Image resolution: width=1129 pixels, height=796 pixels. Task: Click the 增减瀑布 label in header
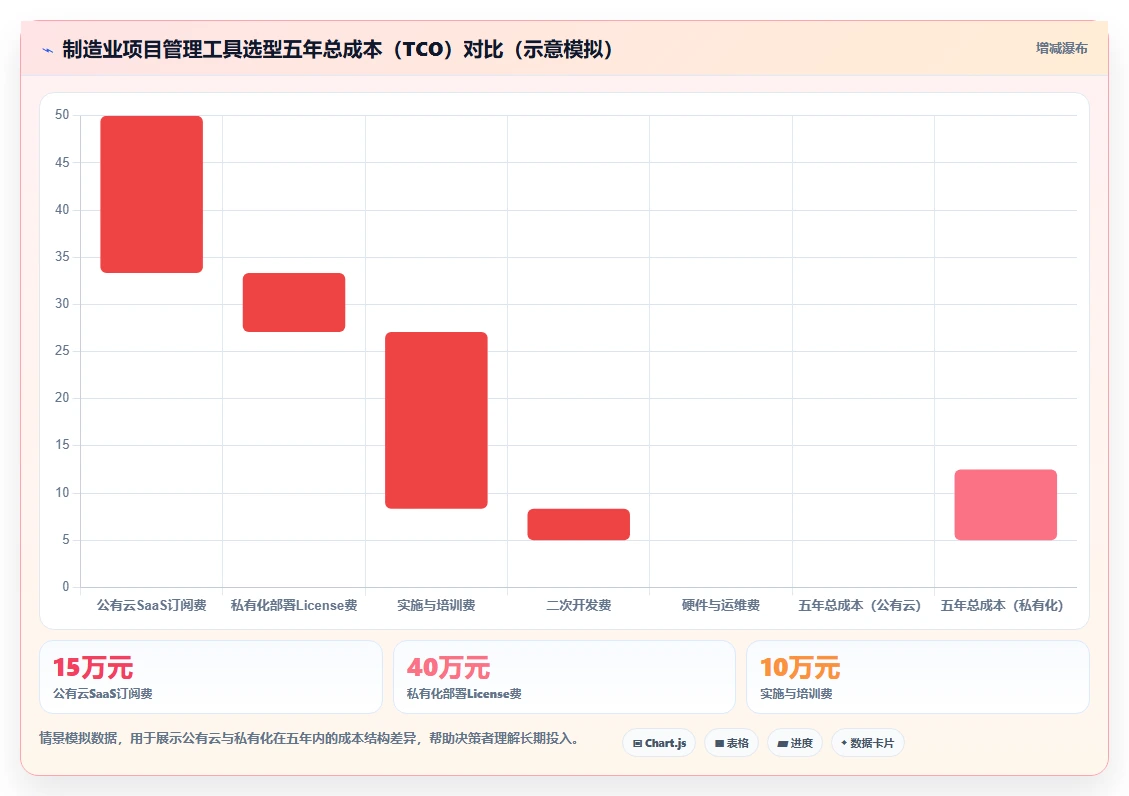1061,48
